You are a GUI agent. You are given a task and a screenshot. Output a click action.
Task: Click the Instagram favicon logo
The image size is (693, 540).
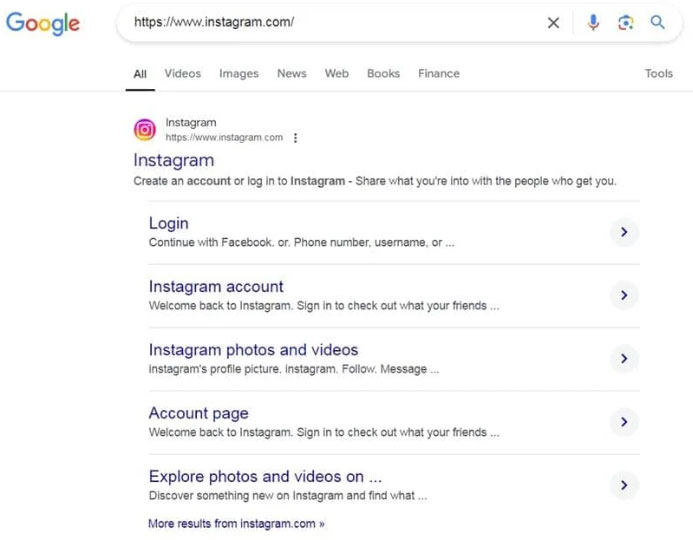pos(145,129)
